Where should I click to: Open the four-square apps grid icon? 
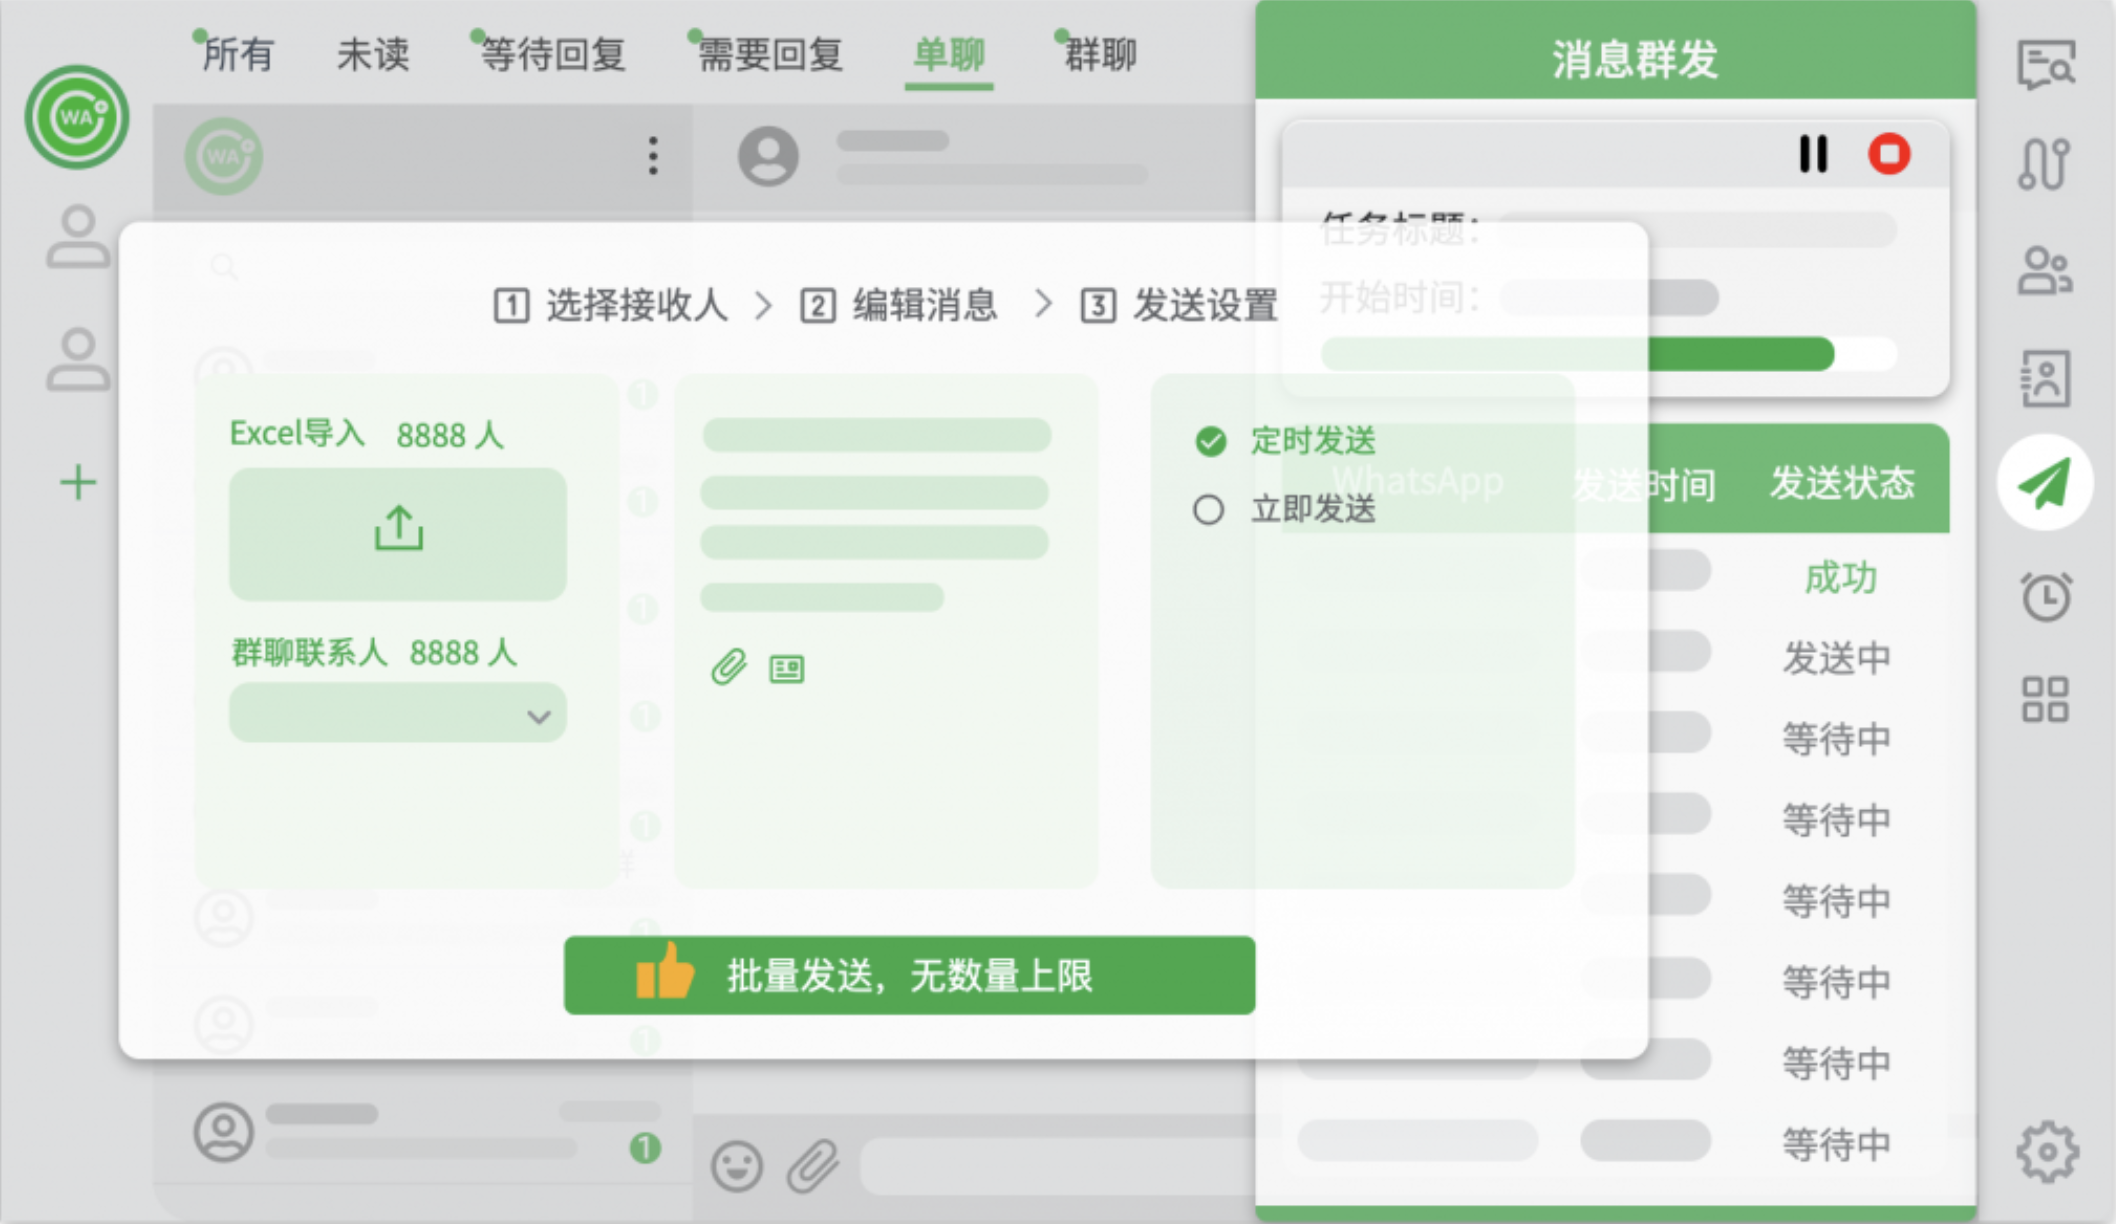[x=2045, y=699]
